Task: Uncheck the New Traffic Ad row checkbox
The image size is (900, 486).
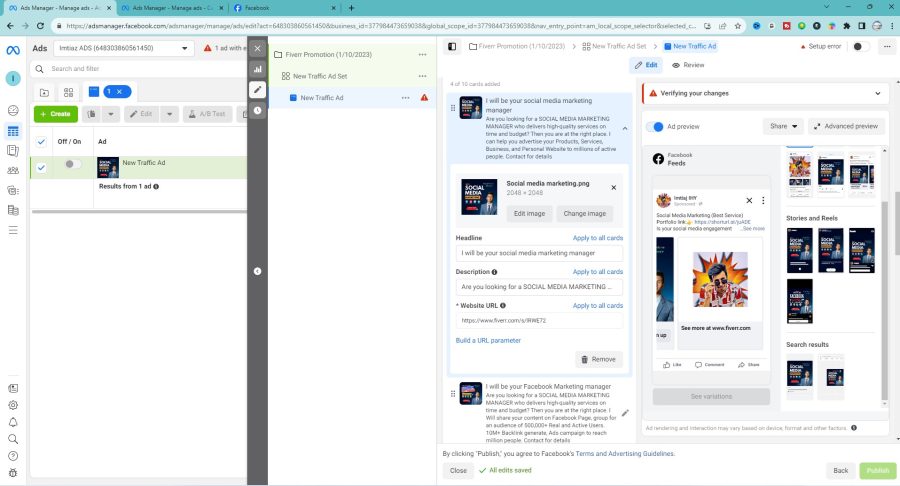Action: [41, 168]
